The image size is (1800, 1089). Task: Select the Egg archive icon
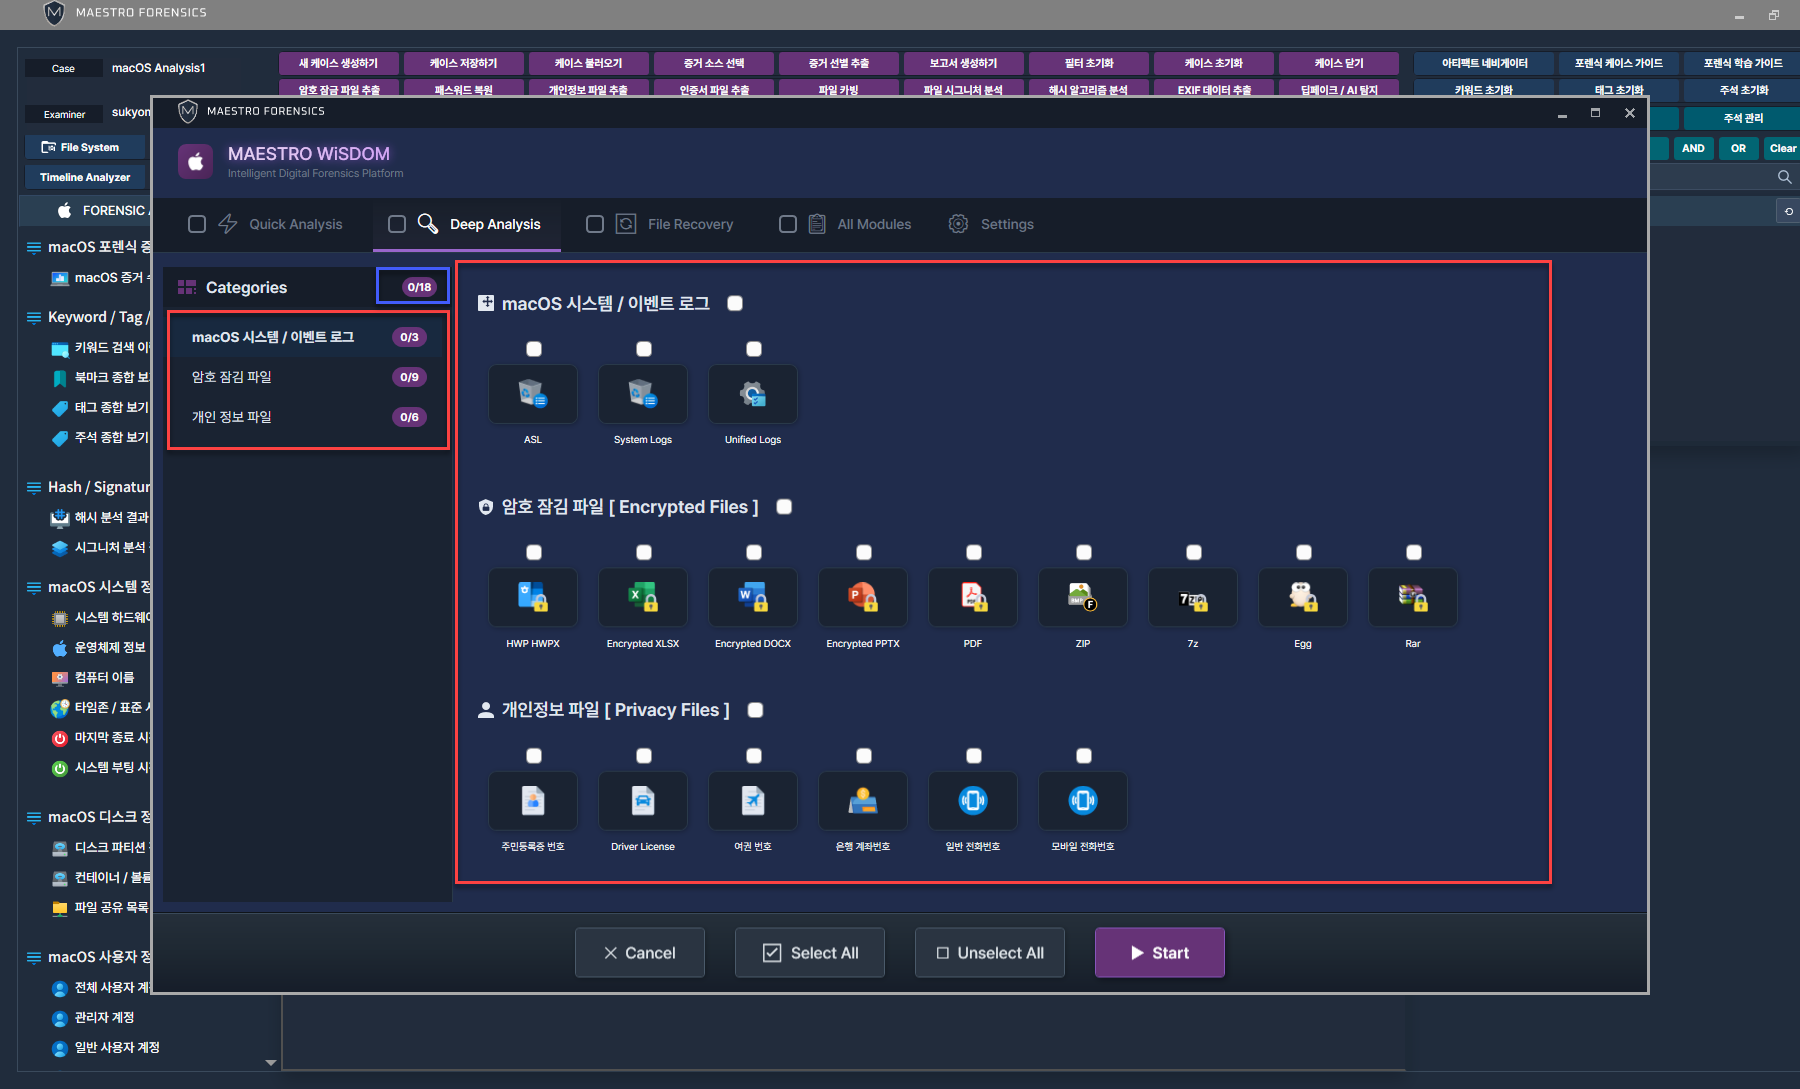click(x=1303, y=598)
